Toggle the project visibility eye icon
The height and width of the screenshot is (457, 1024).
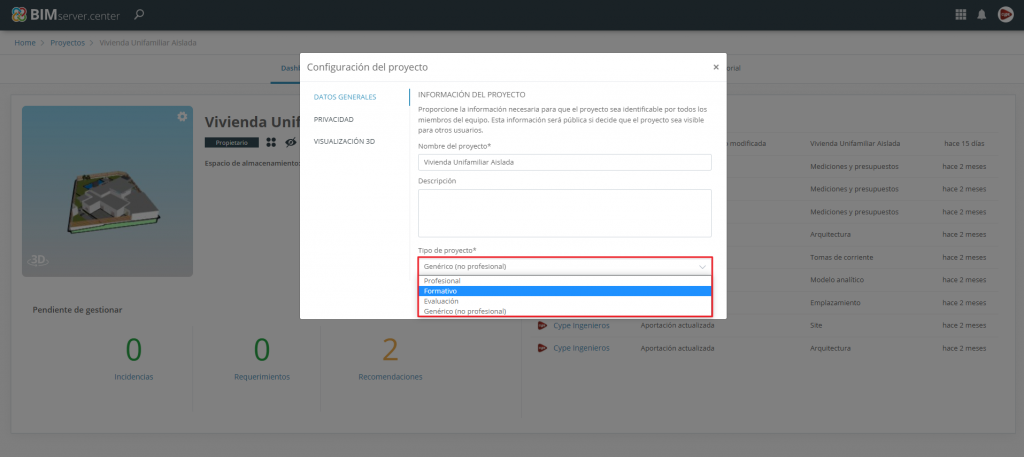click(290, 143)
